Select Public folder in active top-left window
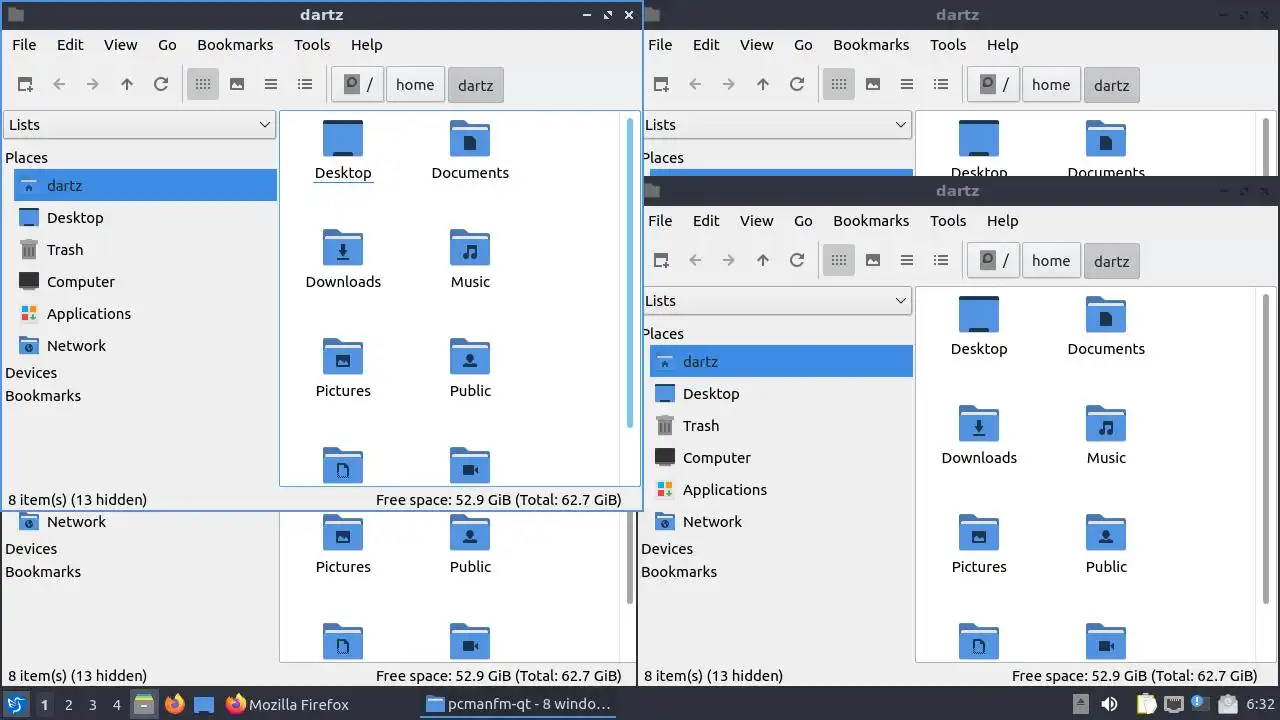Image resolution: width=1280 pixels, height=720 pixels. click(470, 368)
